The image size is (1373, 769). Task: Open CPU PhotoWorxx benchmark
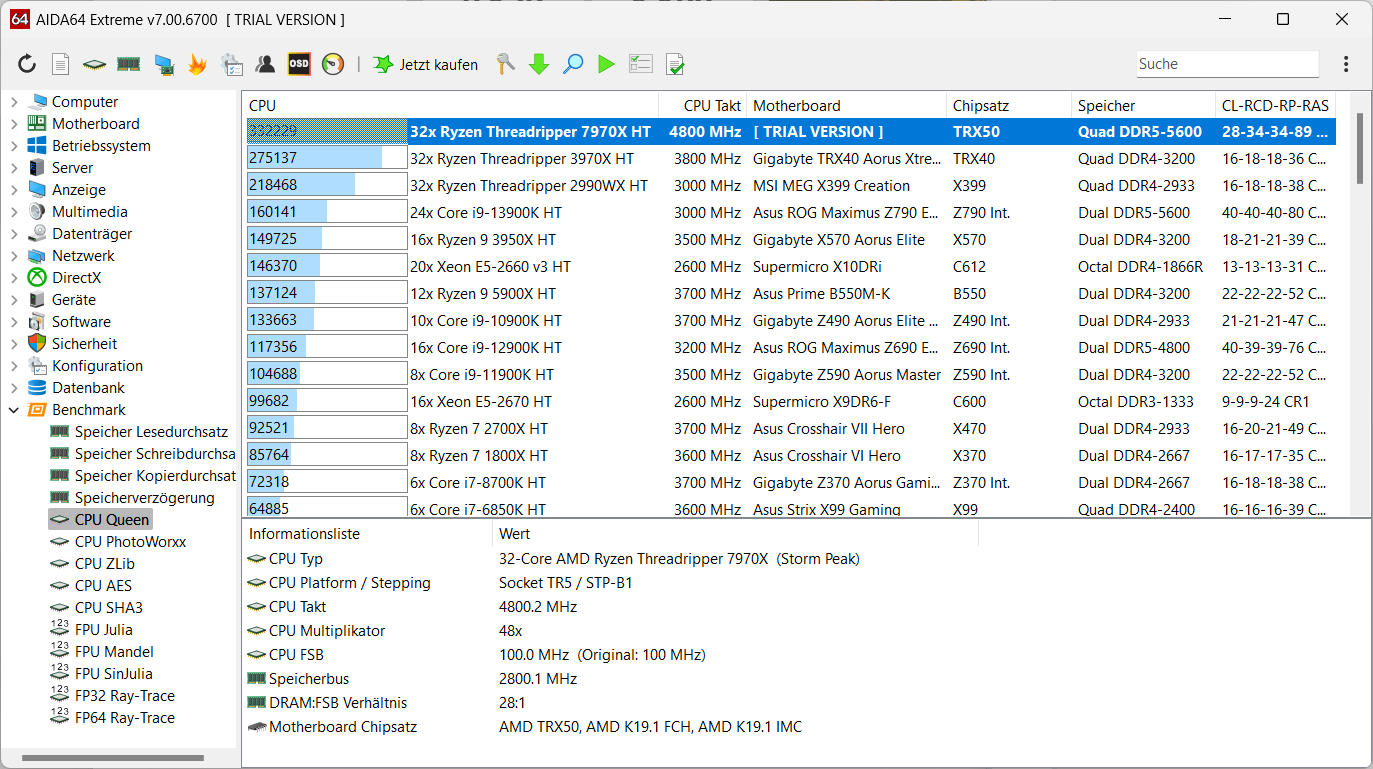pos(130,542)
